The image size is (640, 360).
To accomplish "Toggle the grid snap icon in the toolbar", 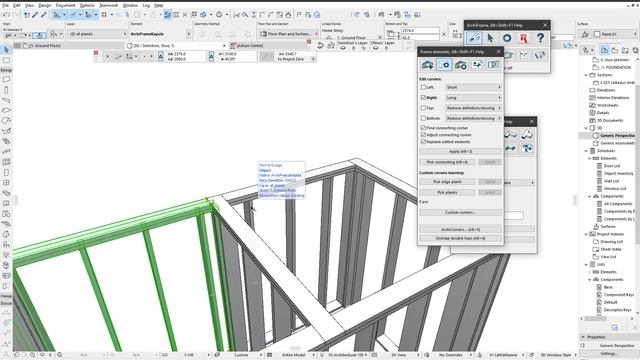I will tap(104, 15).
